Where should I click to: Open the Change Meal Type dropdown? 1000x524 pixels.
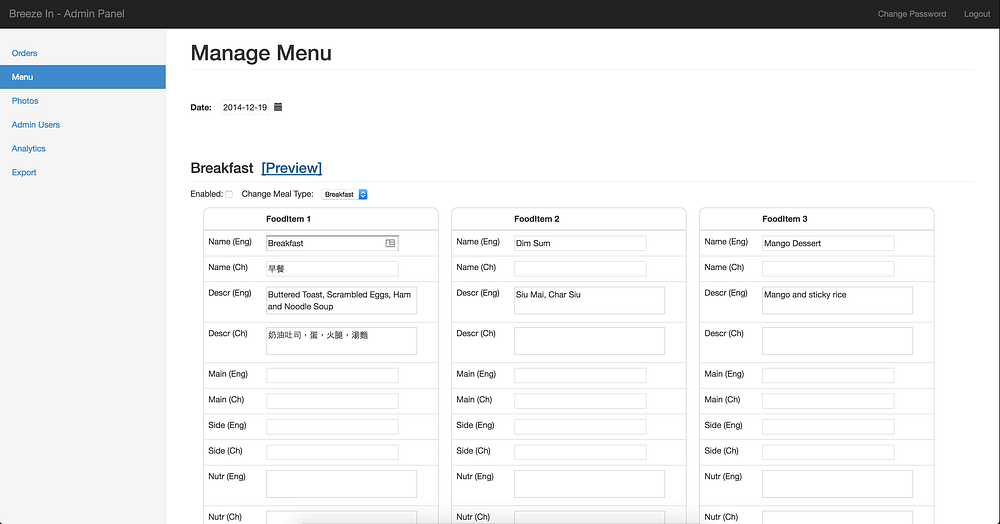point(344,194)
